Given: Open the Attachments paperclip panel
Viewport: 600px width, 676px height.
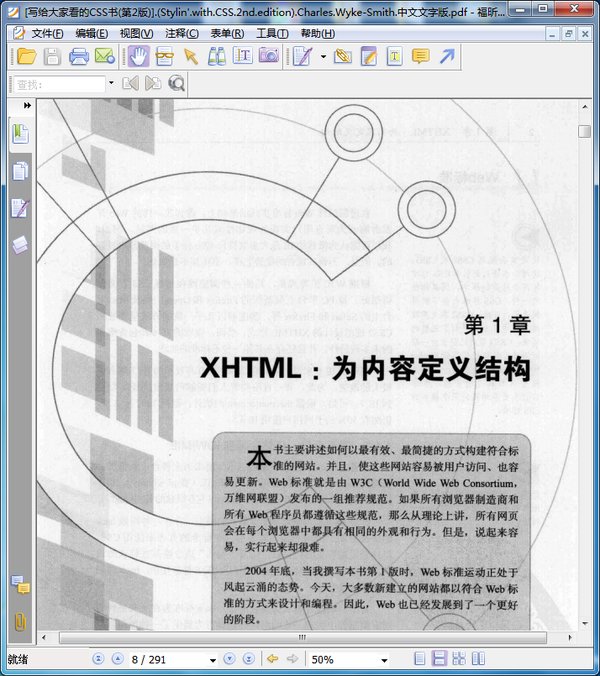Looking at the screenshot, I should pyautogui.click(x=20, y=622).
